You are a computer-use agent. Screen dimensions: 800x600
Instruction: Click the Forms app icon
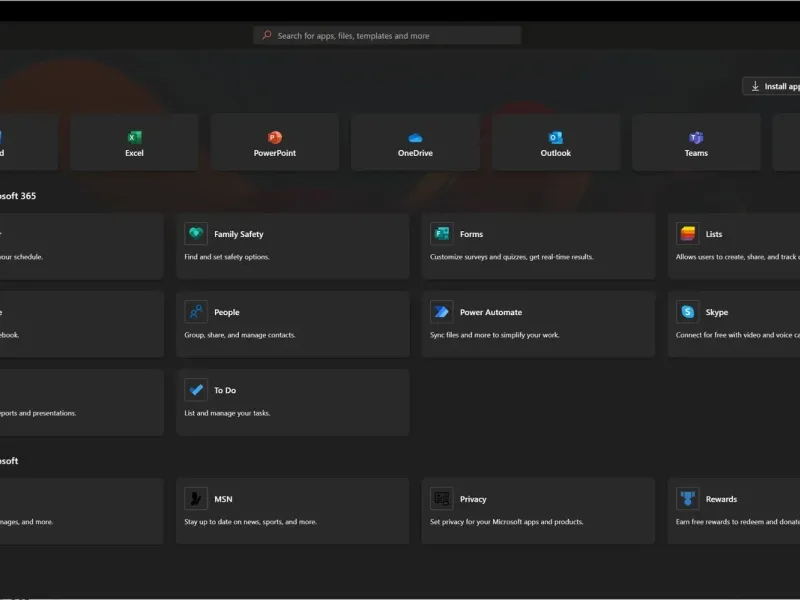[x=441, y=234]
